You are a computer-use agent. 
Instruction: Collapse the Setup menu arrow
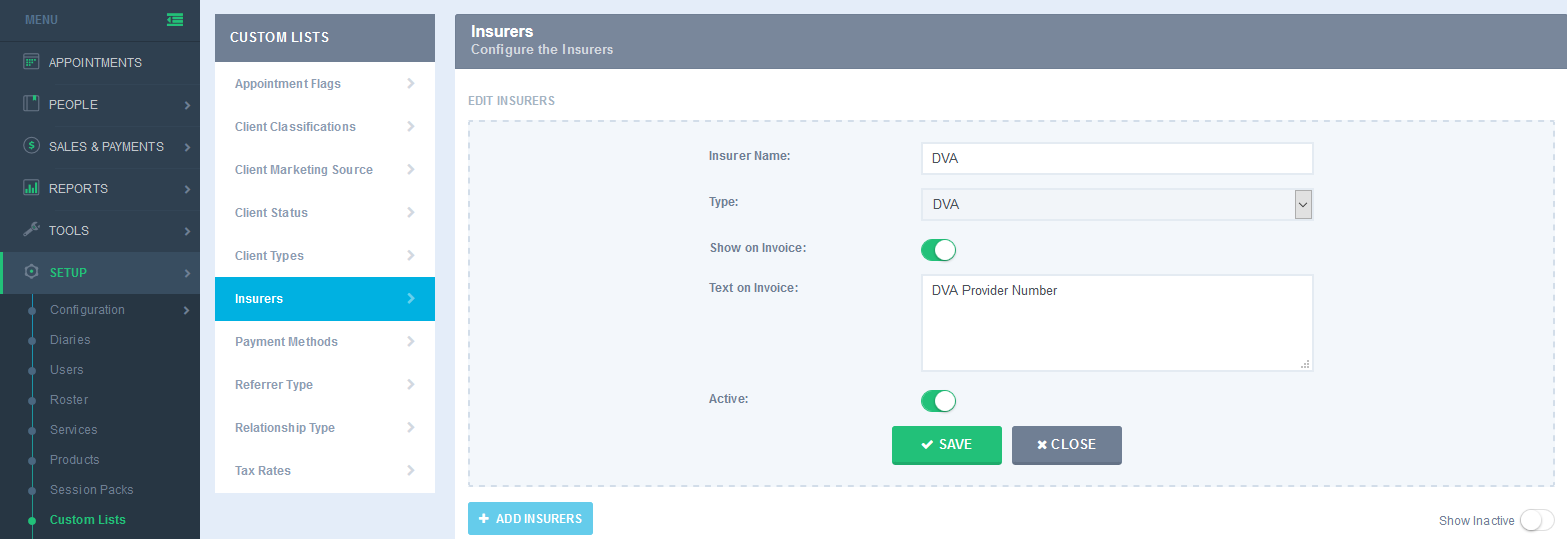tap(187, 273)
